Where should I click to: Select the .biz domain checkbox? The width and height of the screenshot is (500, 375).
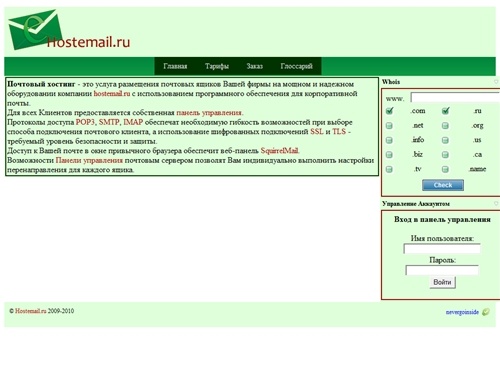click(x=389, y=155)
